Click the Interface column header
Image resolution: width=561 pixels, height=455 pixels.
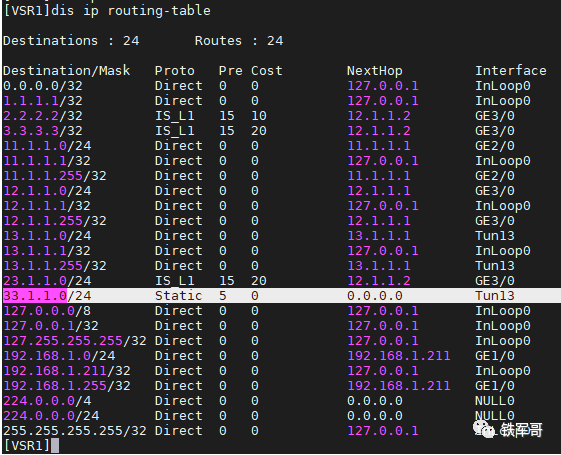[511, 70]
